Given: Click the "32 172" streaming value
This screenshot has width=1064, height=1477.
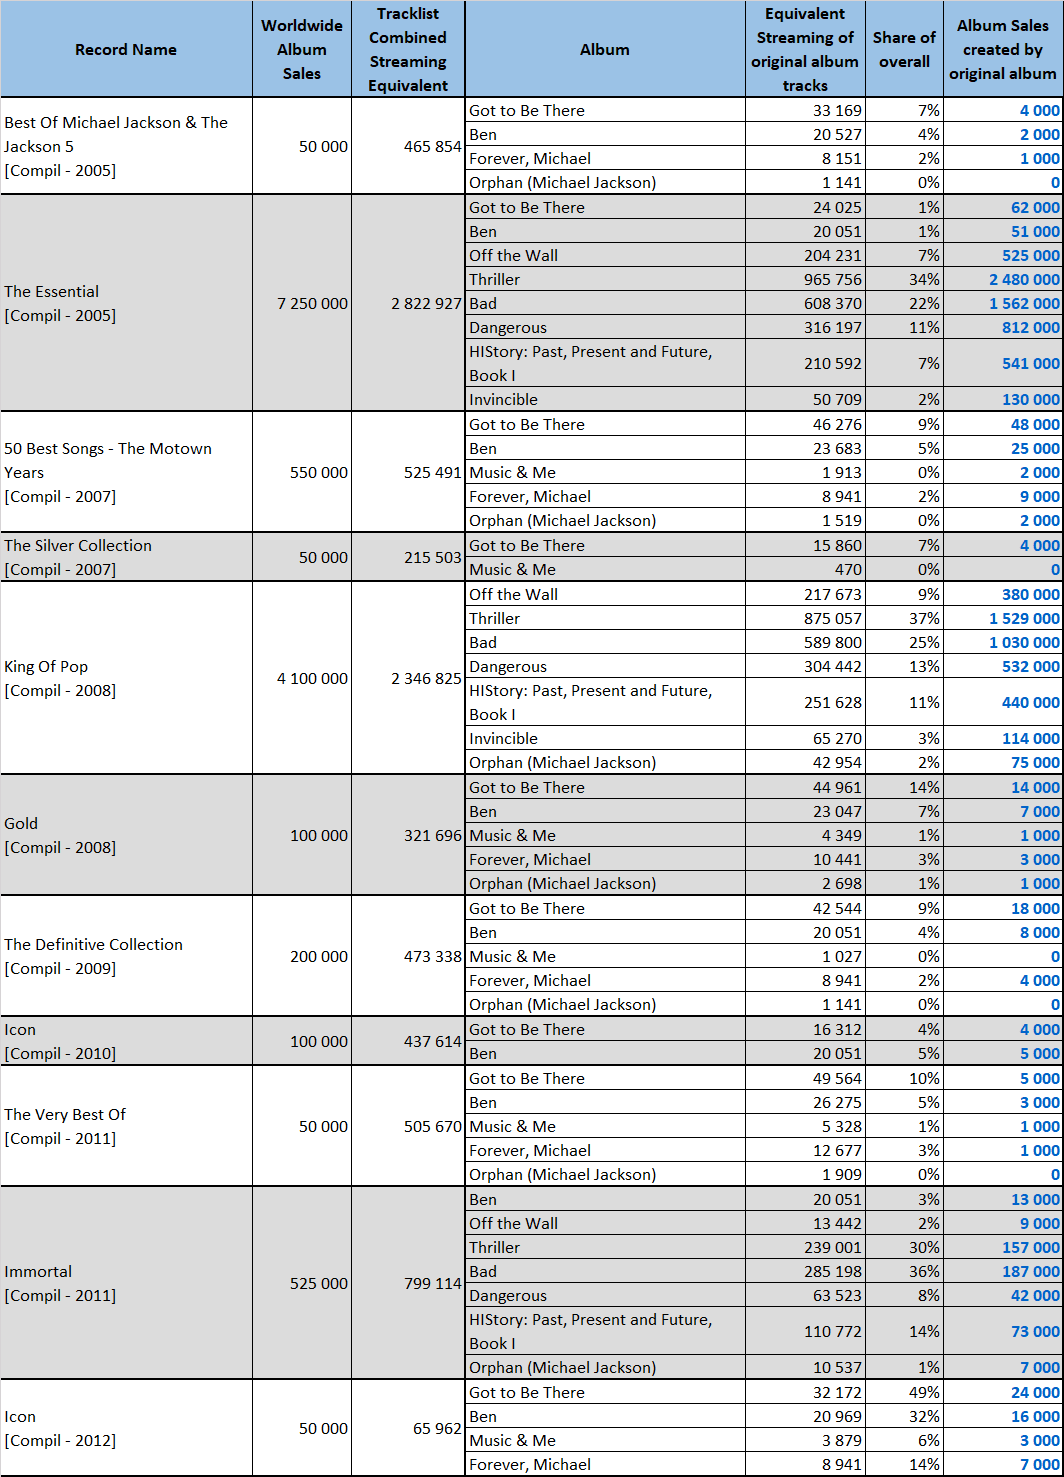Looking at the screenshot, I should [x=836, y=1392].
